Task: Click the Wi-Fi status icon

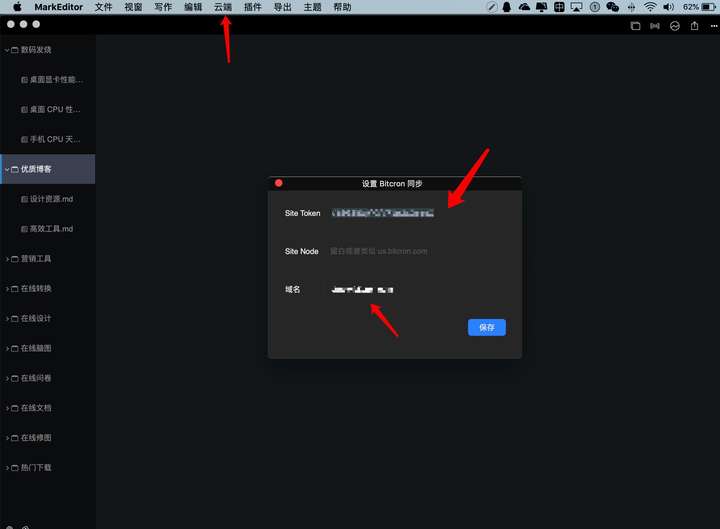Action: (650, 7)
